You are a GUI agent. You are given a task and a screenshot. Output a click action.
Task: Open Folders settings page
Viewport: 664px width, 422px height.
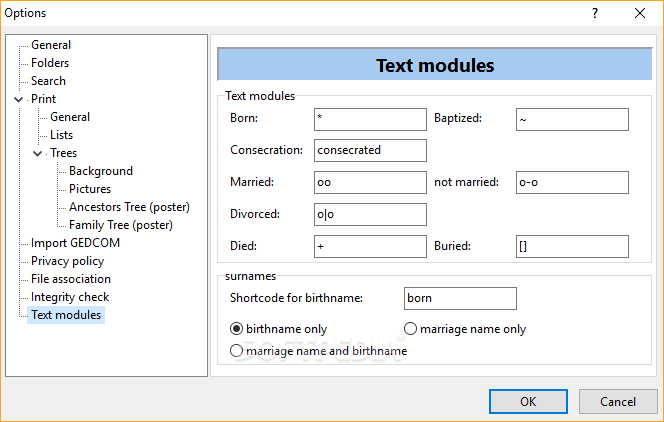[50, 63]
